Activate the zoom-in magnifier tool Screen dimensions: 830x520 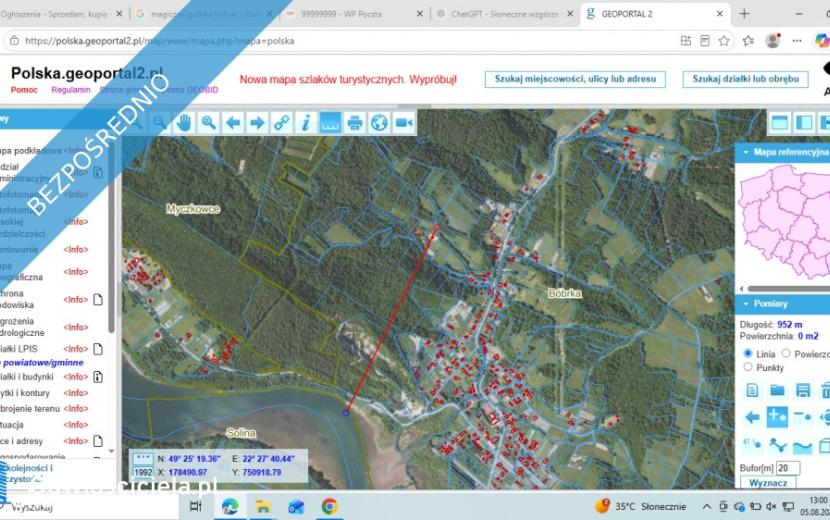[x=209, y=123]
